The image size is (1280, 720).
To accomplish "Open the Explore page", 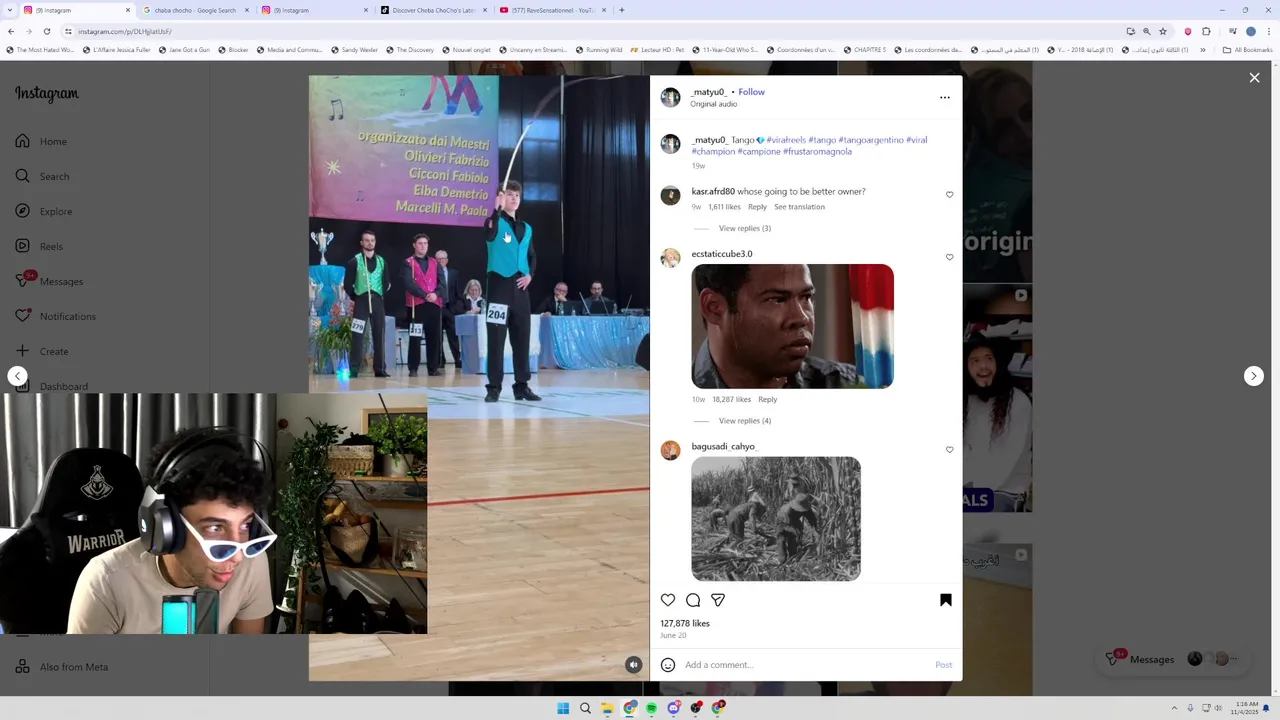I will pos(43,211).
